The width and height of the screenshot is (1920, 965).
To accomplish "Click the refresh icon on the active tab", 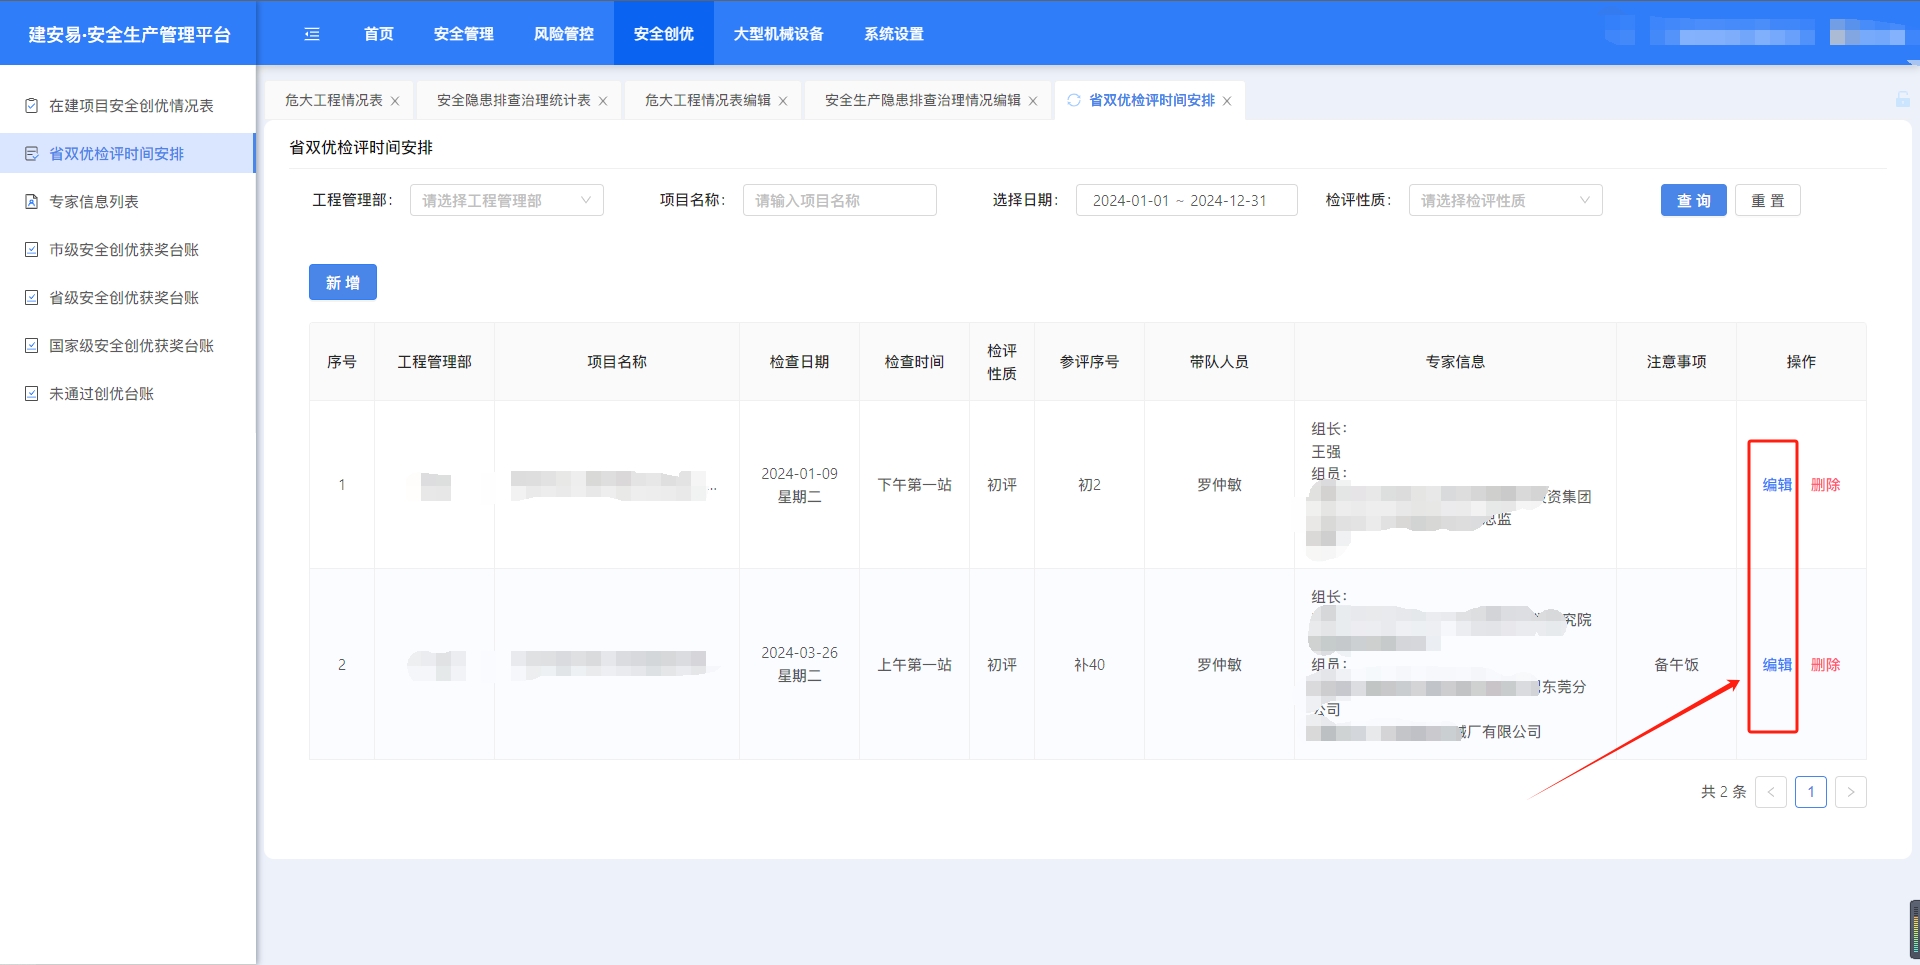I will (1074, 100).
